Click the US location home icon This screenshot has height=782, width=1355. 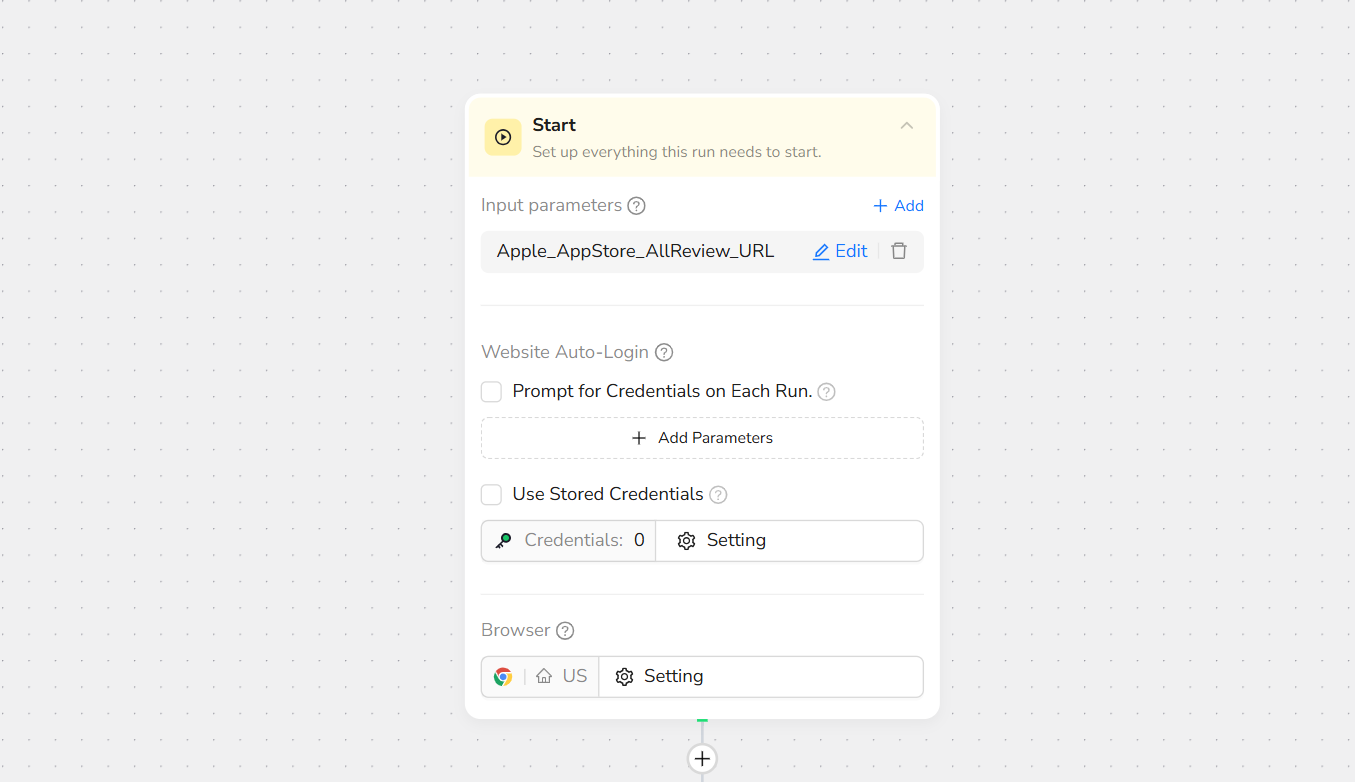544,677
